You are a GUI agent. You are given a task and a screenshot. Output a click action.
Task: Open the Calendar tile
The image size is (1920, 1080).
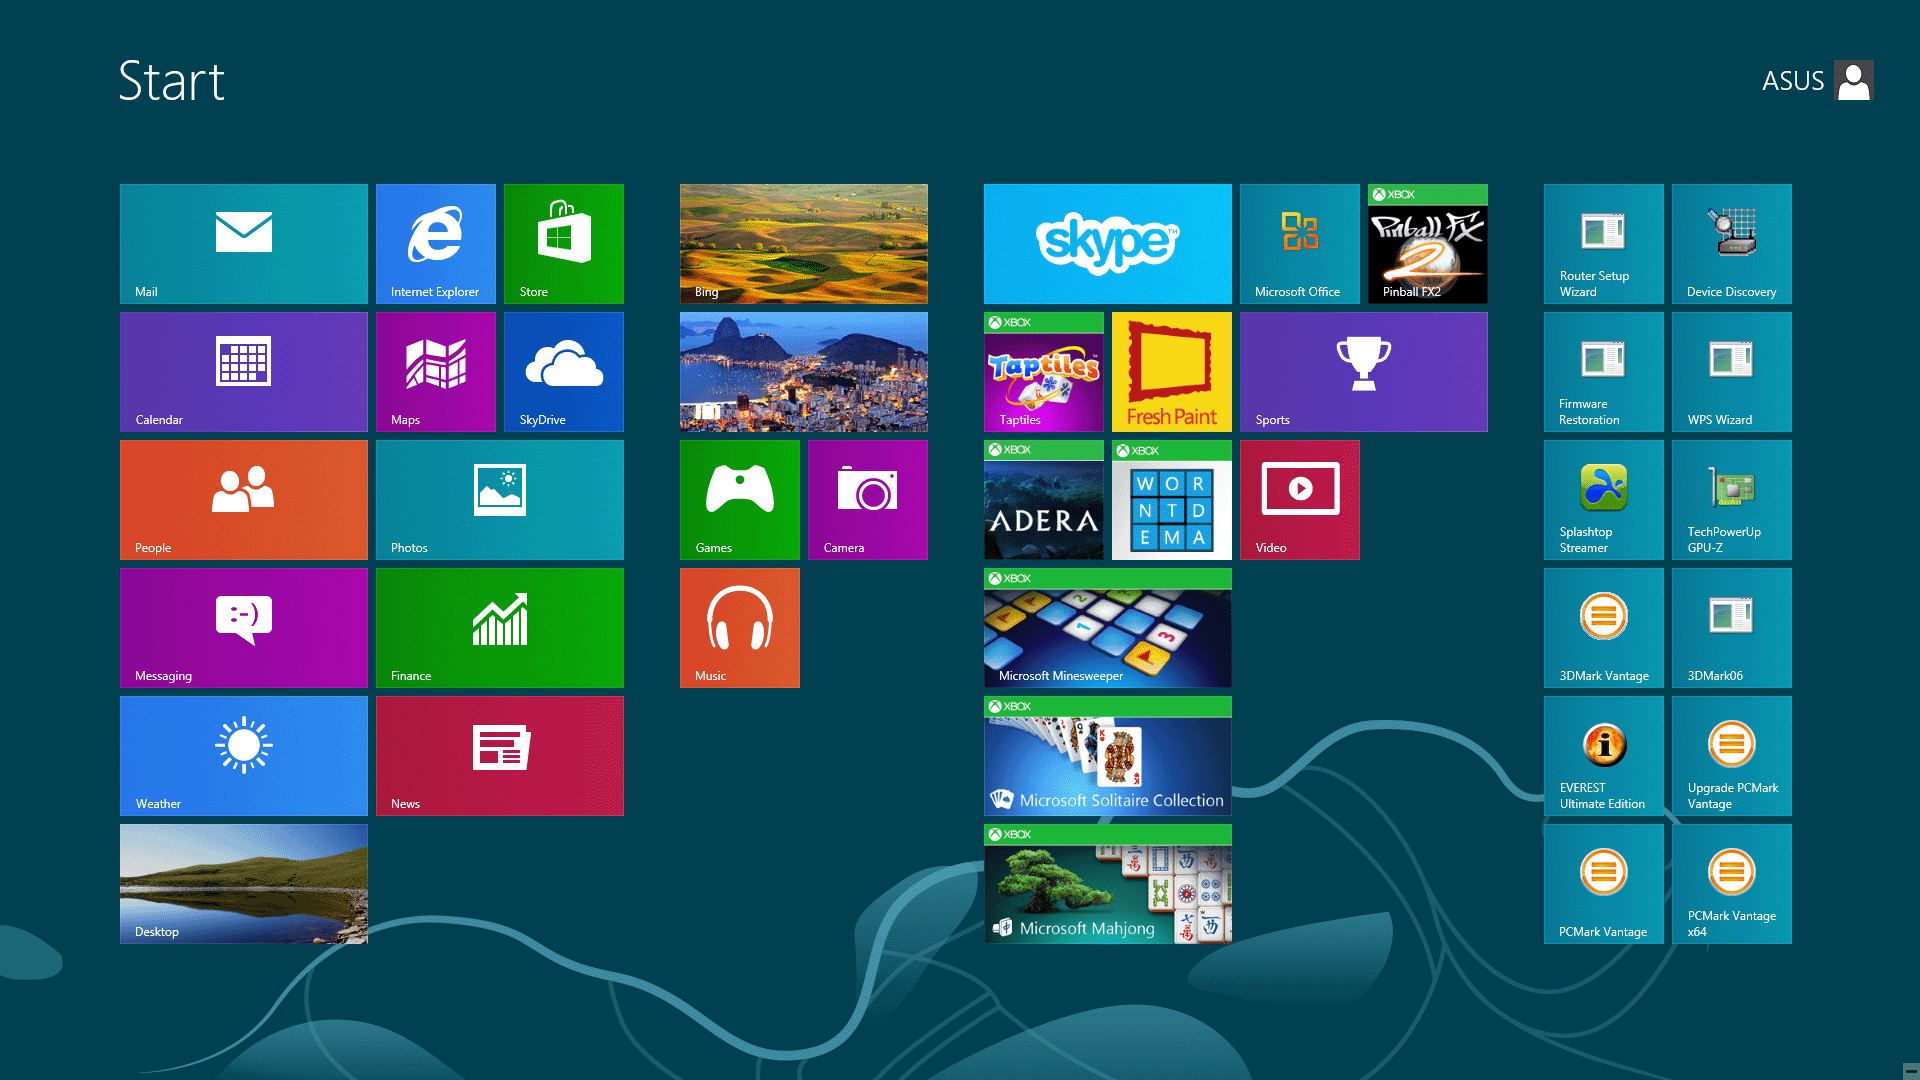244,372
